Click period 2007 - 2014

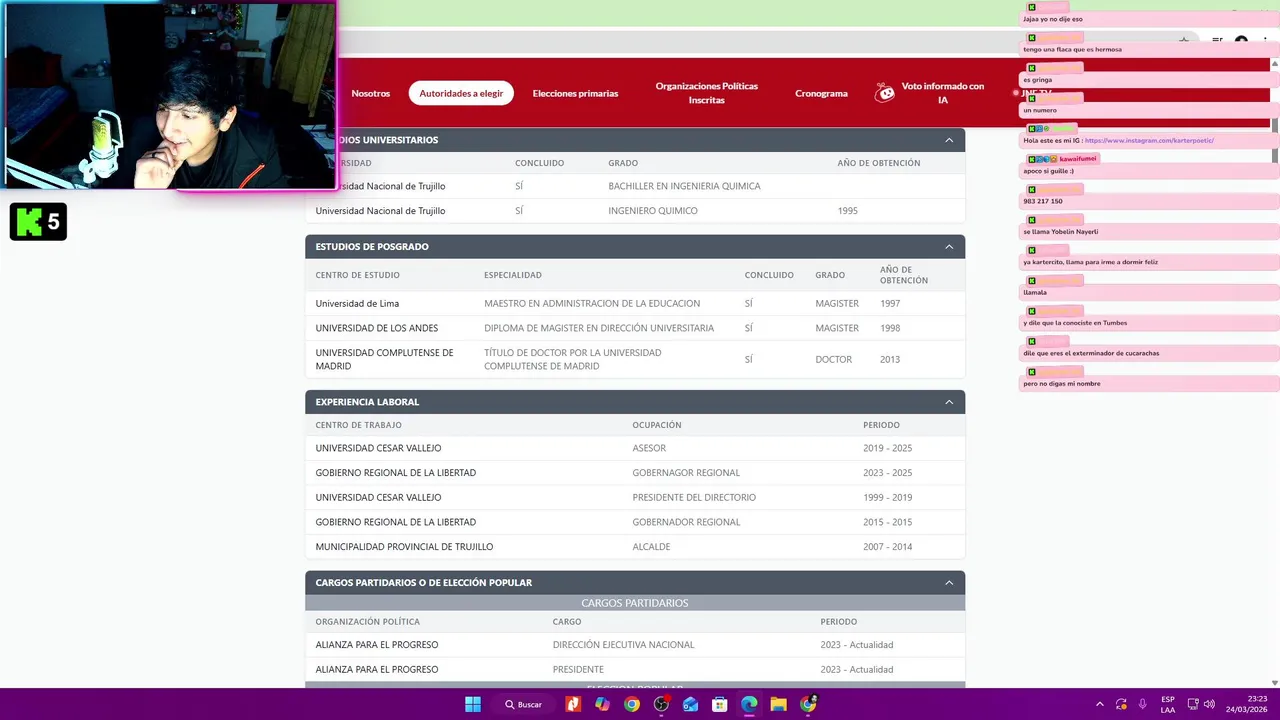[888, 547]
